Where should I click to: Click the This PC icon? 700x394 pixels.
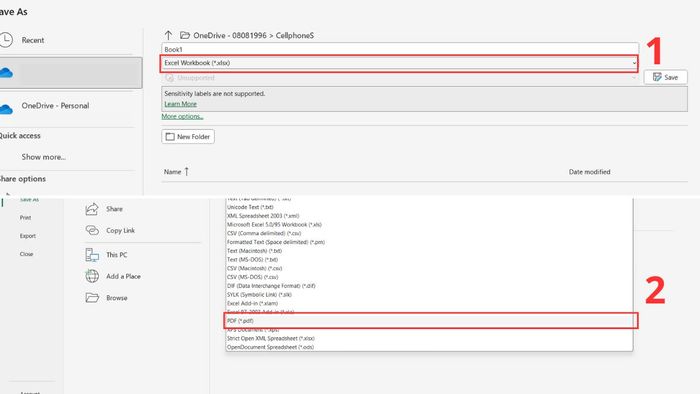pos(92,255)
